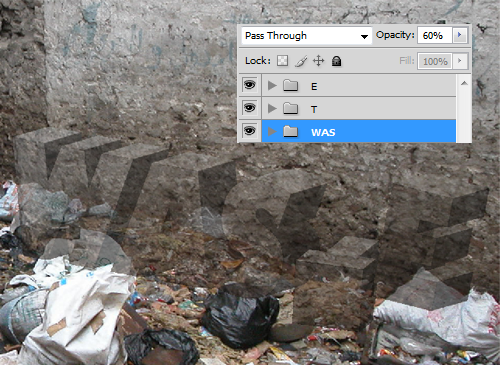Expand the E layer group

[x=272, y=85]
